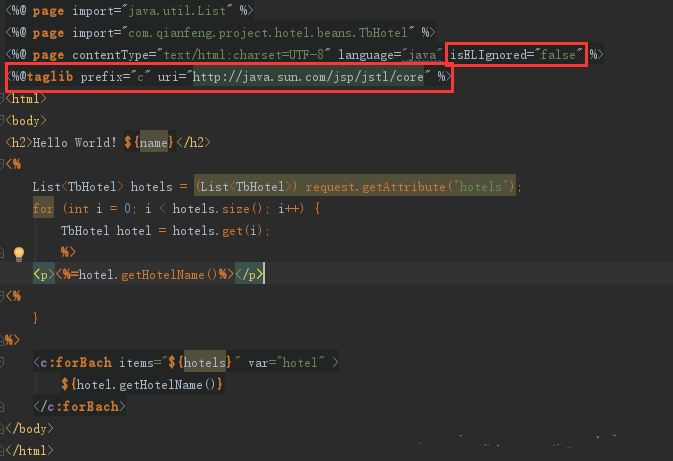Click the opening c:forEach tag name
This screenshot has width=673, height=461.
(76, 363)
